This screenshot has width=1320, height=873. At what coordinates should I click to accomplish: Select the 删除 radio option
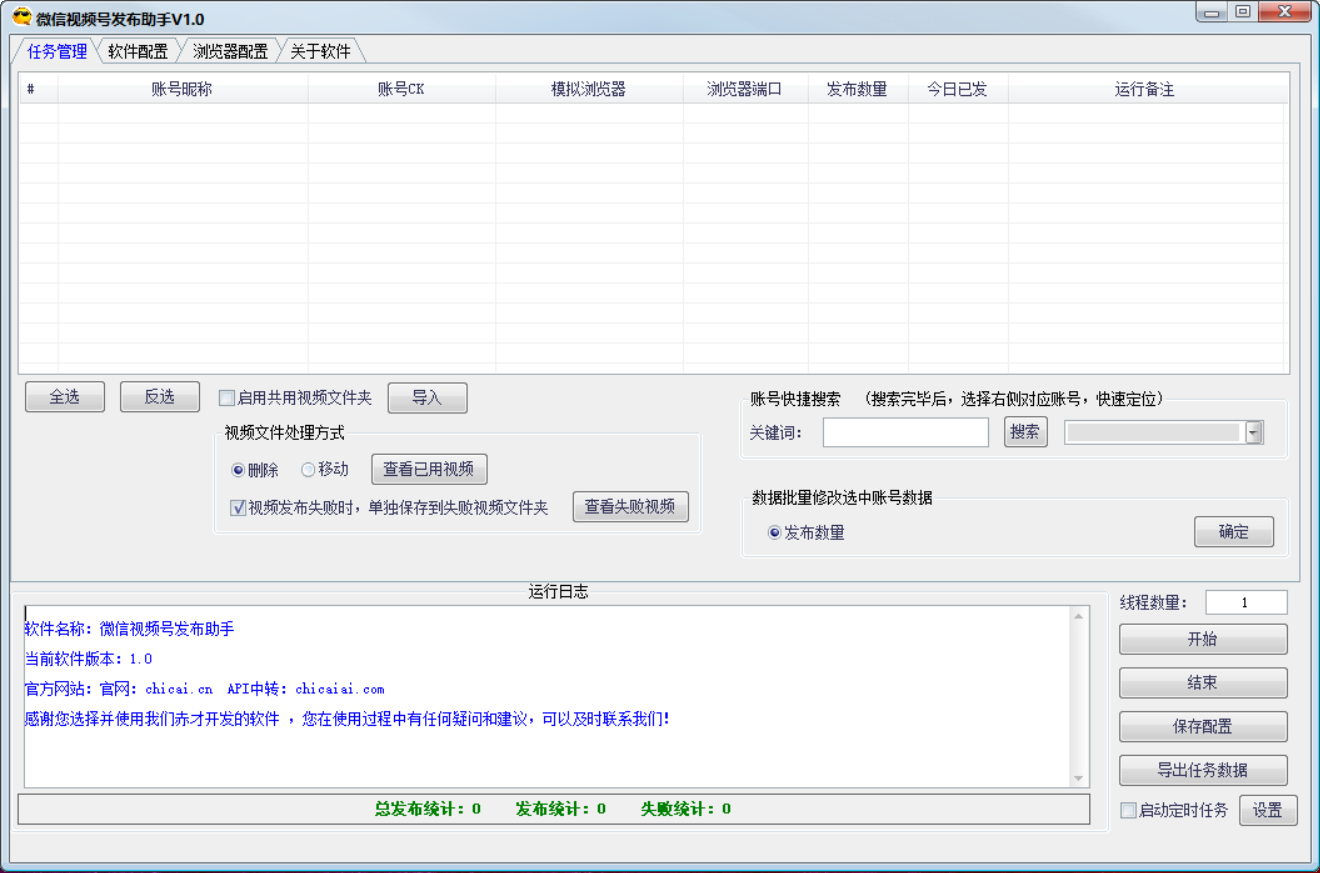pyautogui.click(x=238, y=470)
